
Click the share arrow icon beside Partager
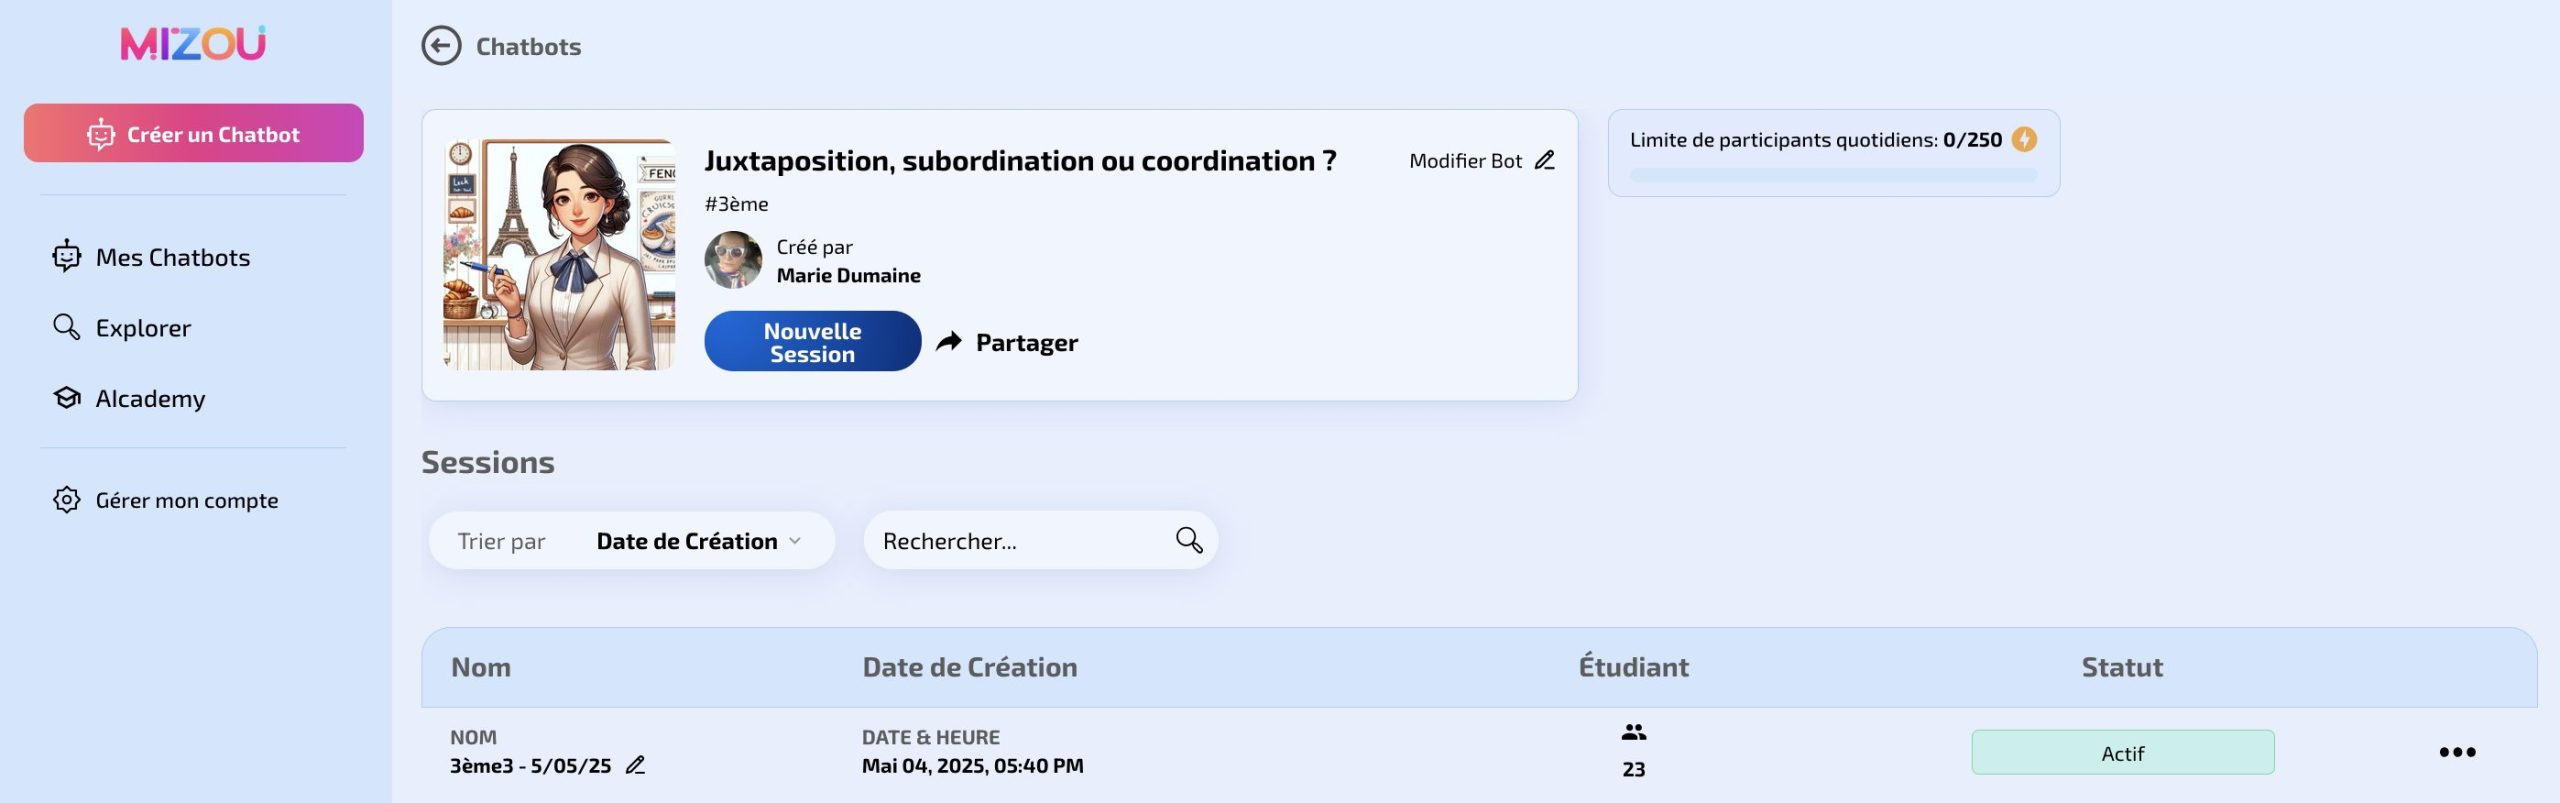(x=949, y=342)
